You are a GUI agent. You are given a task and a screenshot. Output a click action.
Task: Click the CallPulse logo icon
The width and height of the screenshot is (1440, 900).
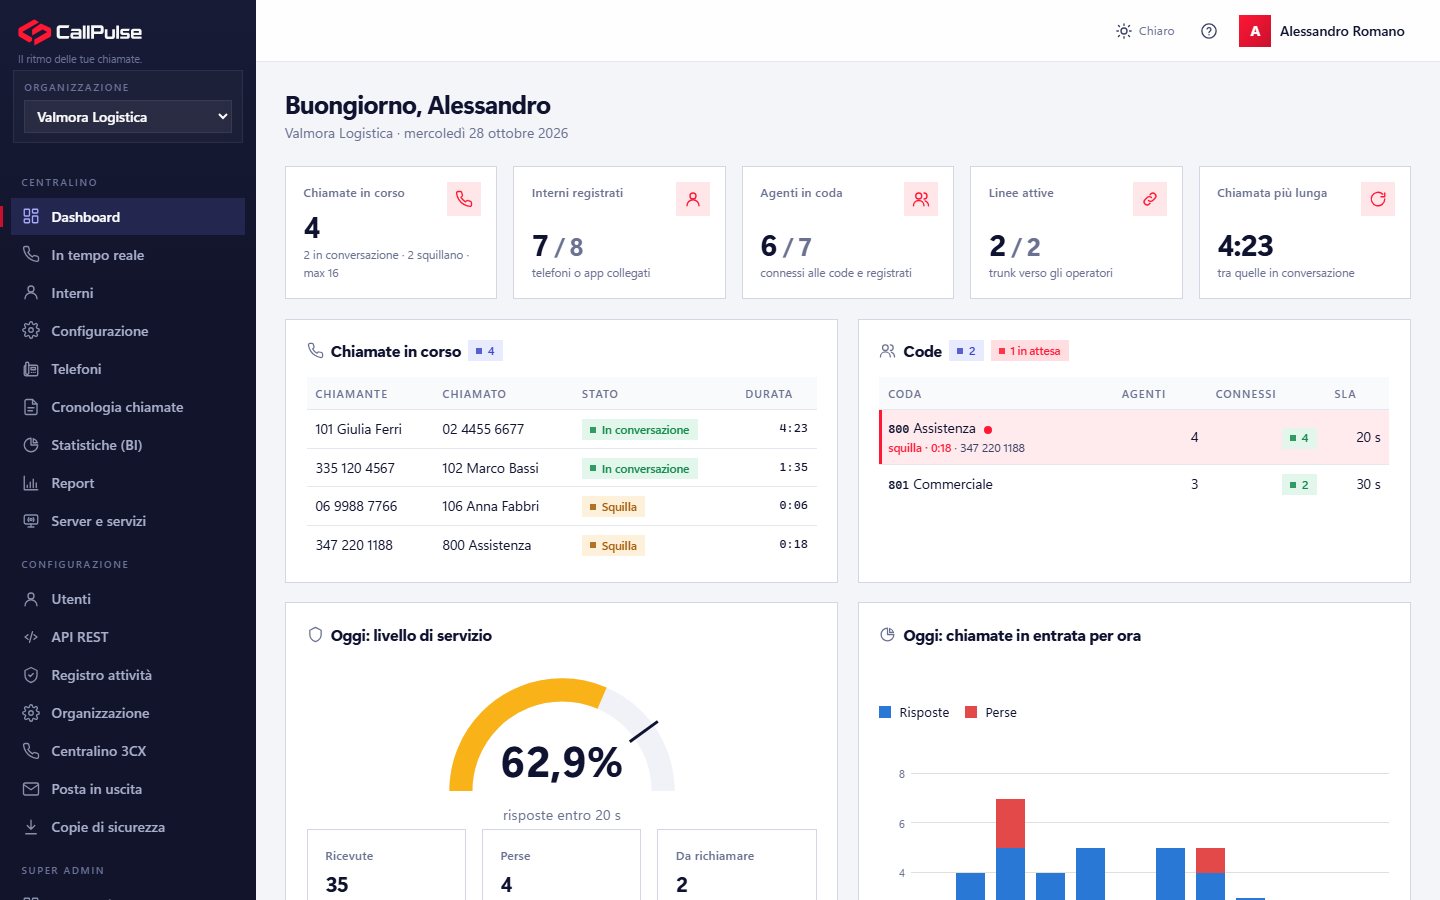tap(34, 32)
